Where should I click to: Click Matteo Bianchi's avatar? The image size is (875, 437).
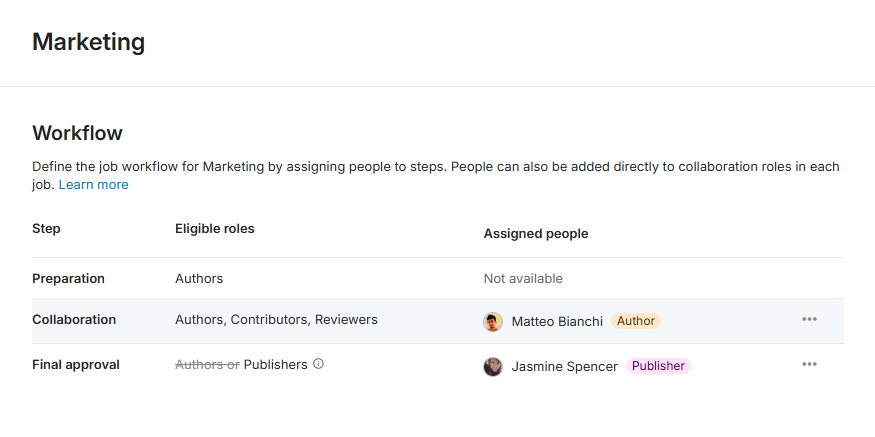point(493,322)
